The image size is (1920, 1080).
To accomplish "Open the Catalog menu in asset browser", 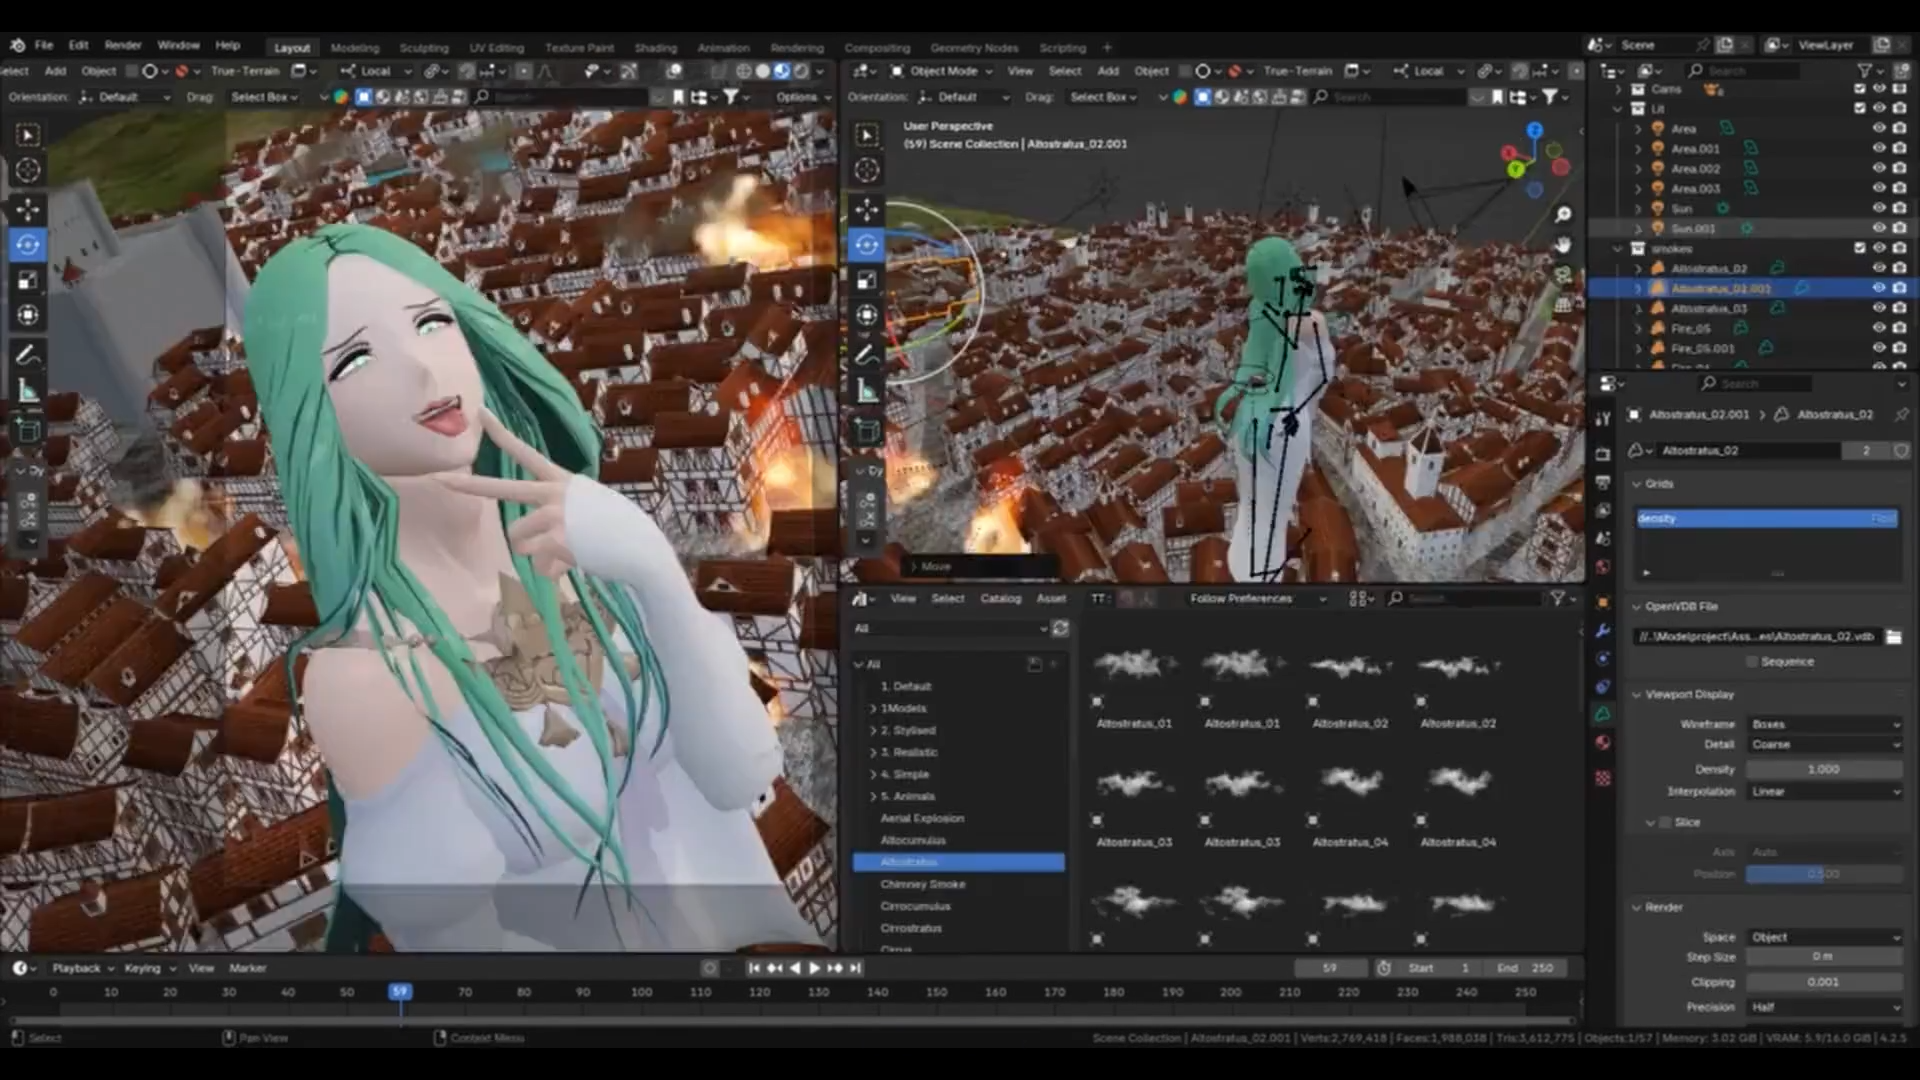I will tap(1001, 598).
